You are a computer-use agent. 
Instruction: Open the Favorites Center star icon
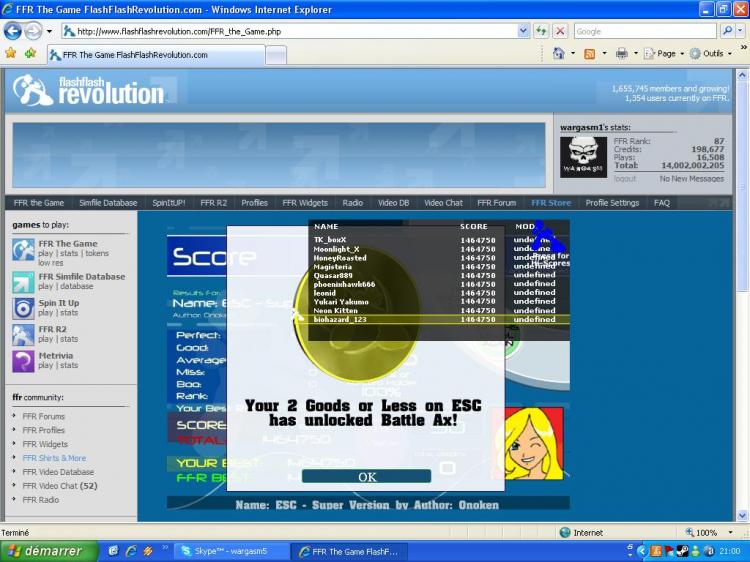point(11,53)
